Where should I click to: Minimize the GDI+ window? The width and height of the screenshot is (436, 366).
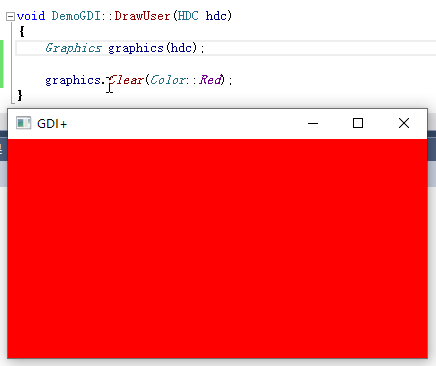[x=313, y=123]
